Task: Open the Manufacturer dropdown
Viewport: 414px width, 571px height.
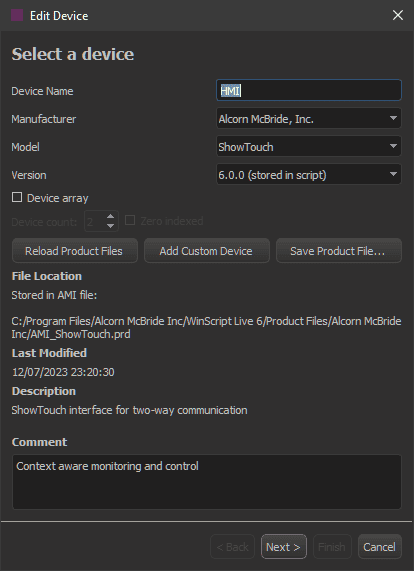Action: point(309,118)
